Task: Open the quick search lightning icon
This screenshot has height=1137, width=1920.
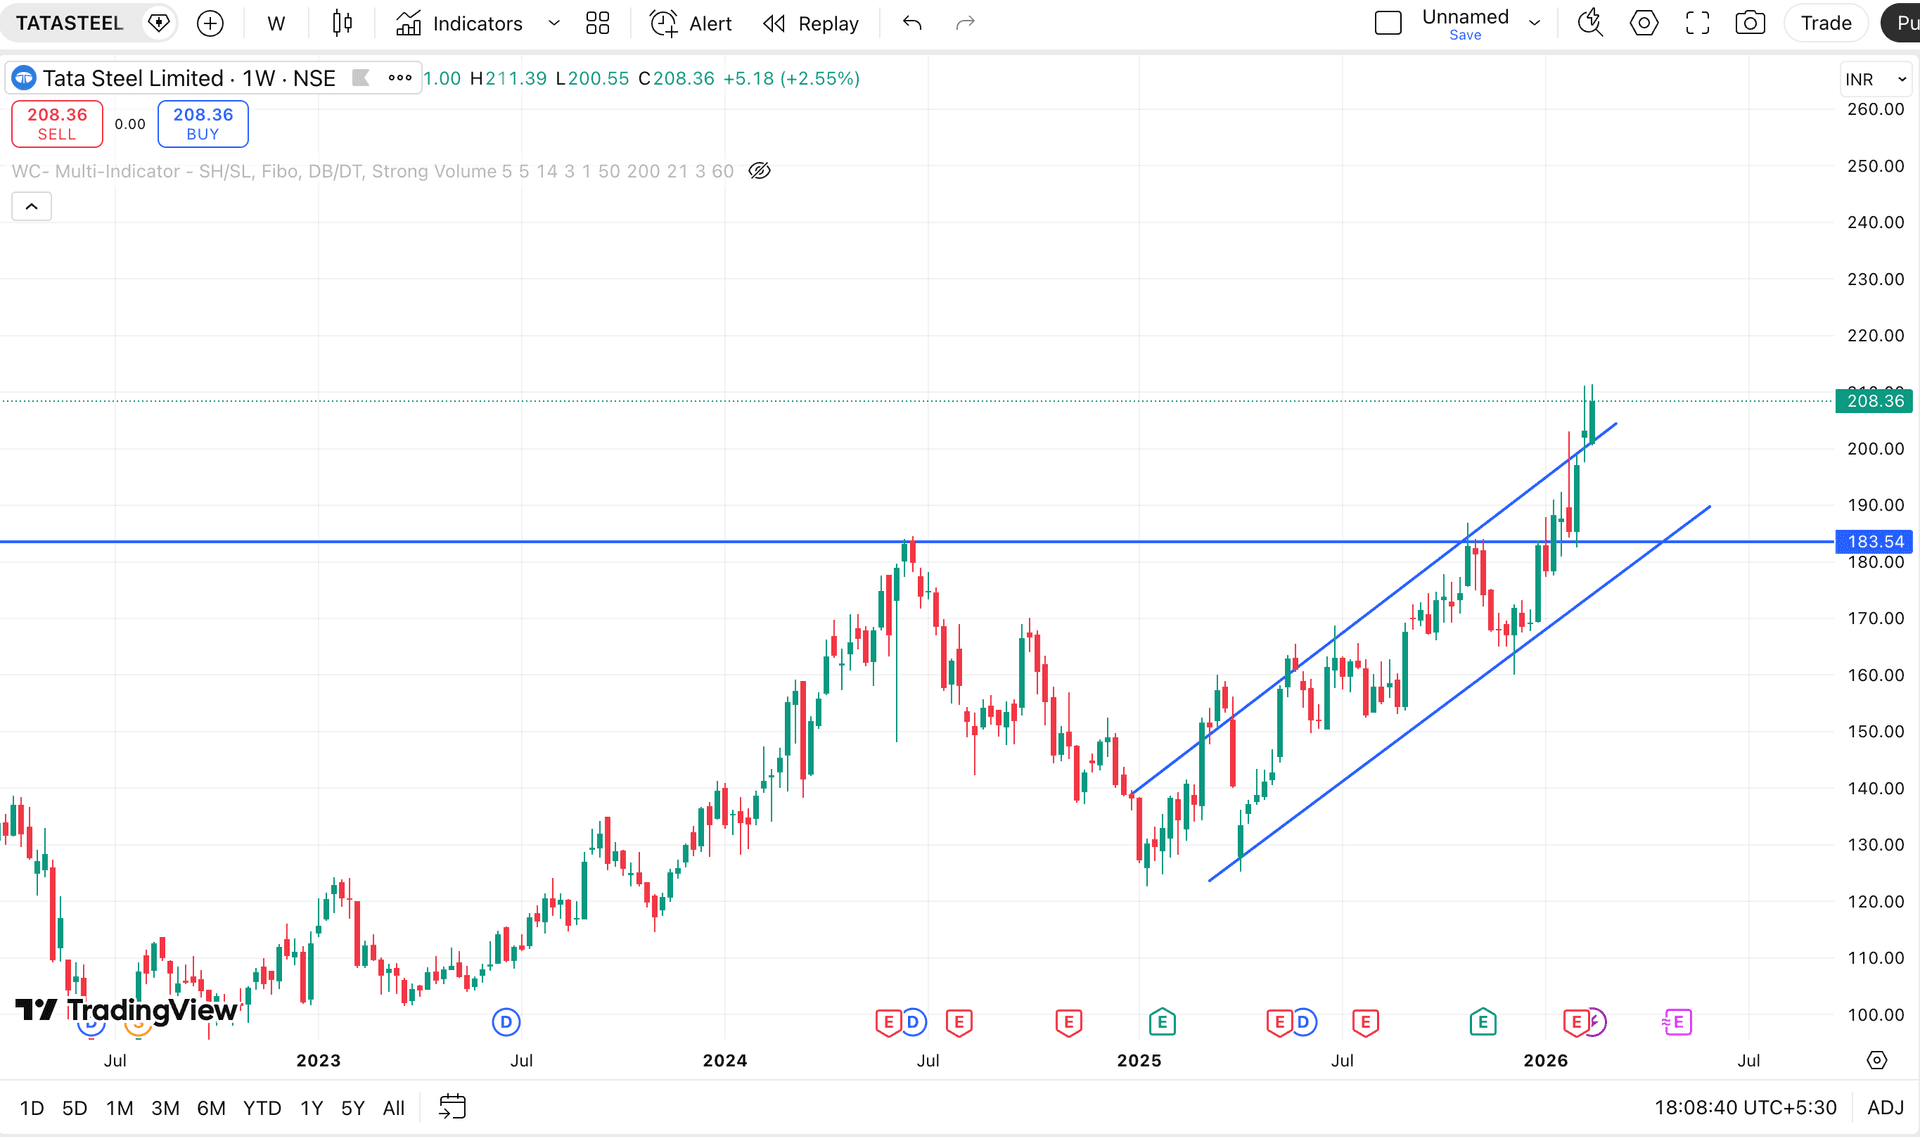Action: [x=1590, y=23]
